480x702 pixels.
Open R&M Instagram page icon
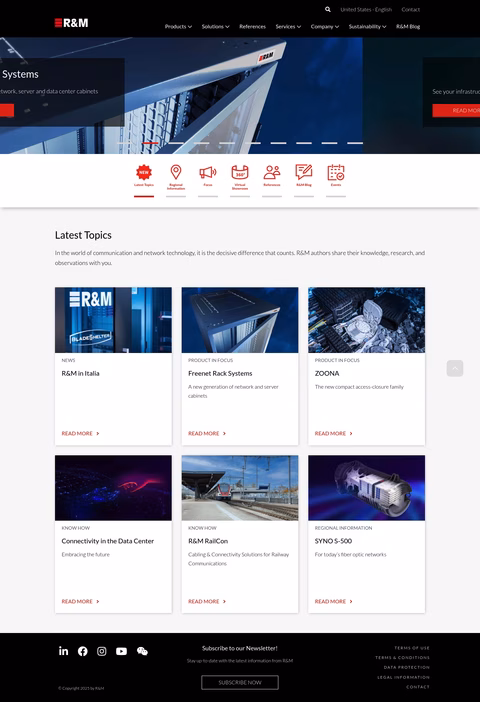[102, 651]
